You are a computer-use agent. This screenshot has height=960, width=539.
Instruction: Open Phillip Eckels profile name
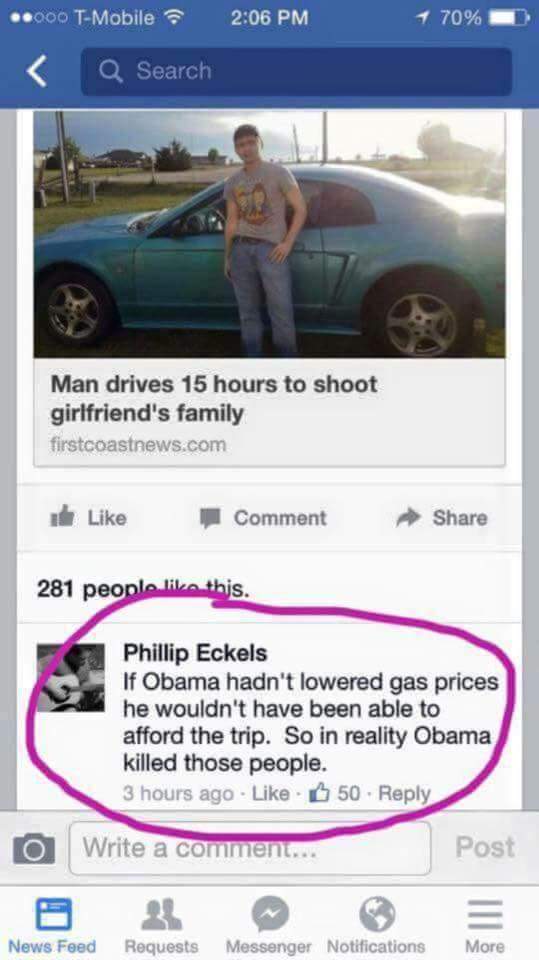coord(195,653)
